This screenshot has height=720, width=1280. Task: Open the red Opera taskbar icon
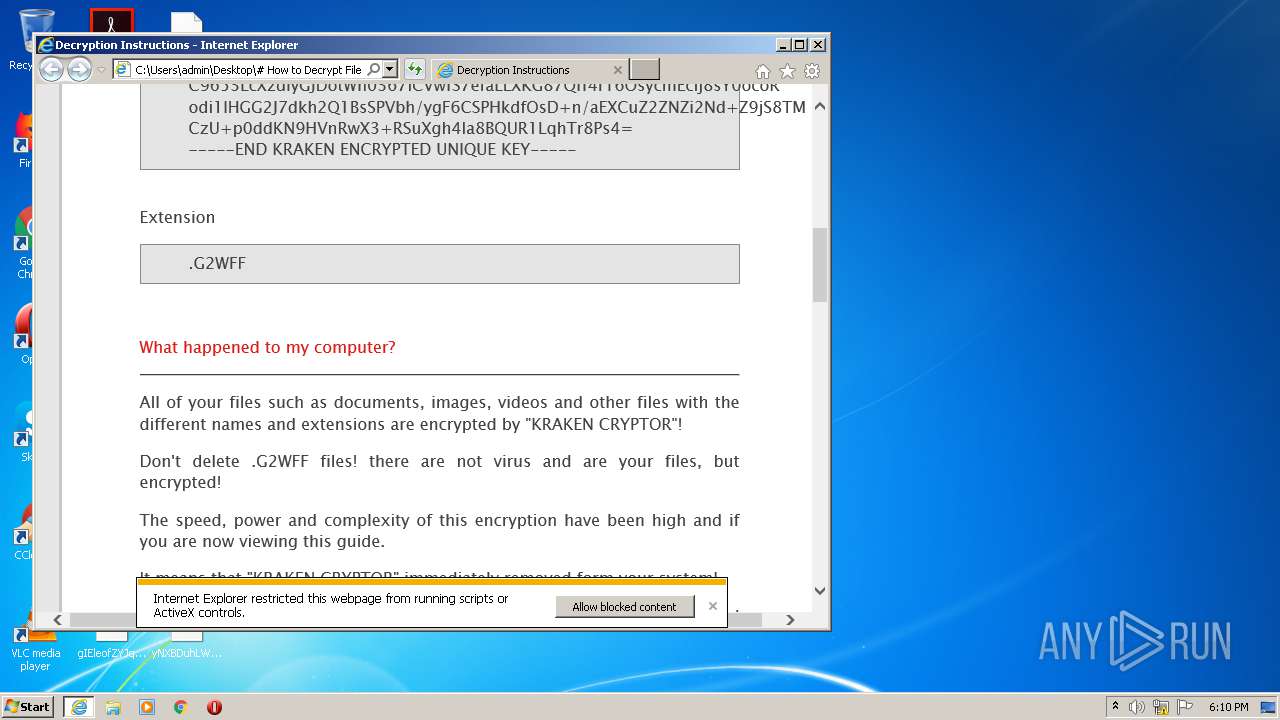point(214,707)
